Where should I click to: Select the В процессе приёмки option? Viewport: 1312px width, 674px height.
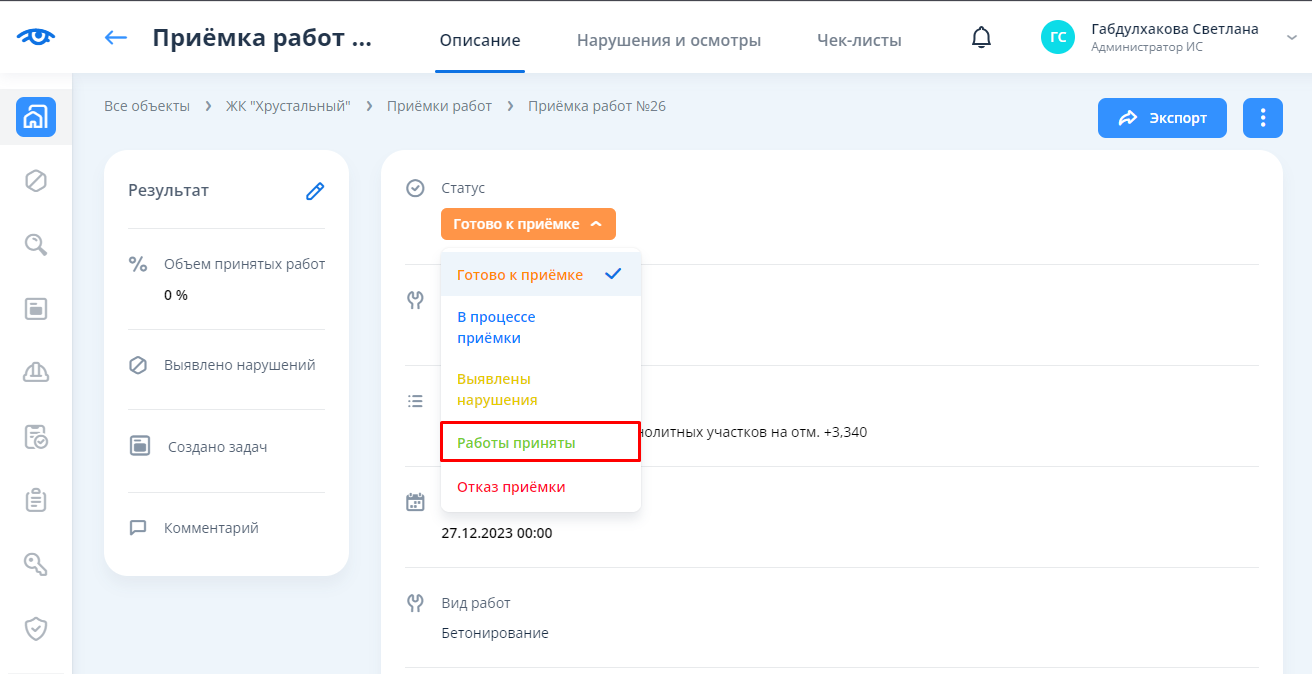(496, 327)
